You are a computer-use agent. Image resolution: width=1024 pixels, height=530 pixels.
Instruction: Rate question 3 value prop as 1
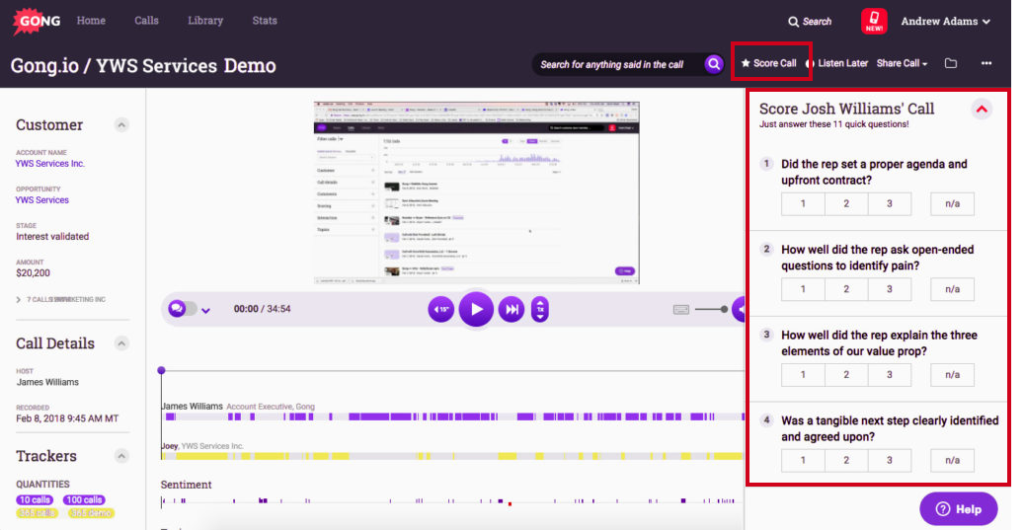click(x=803, y=375)
